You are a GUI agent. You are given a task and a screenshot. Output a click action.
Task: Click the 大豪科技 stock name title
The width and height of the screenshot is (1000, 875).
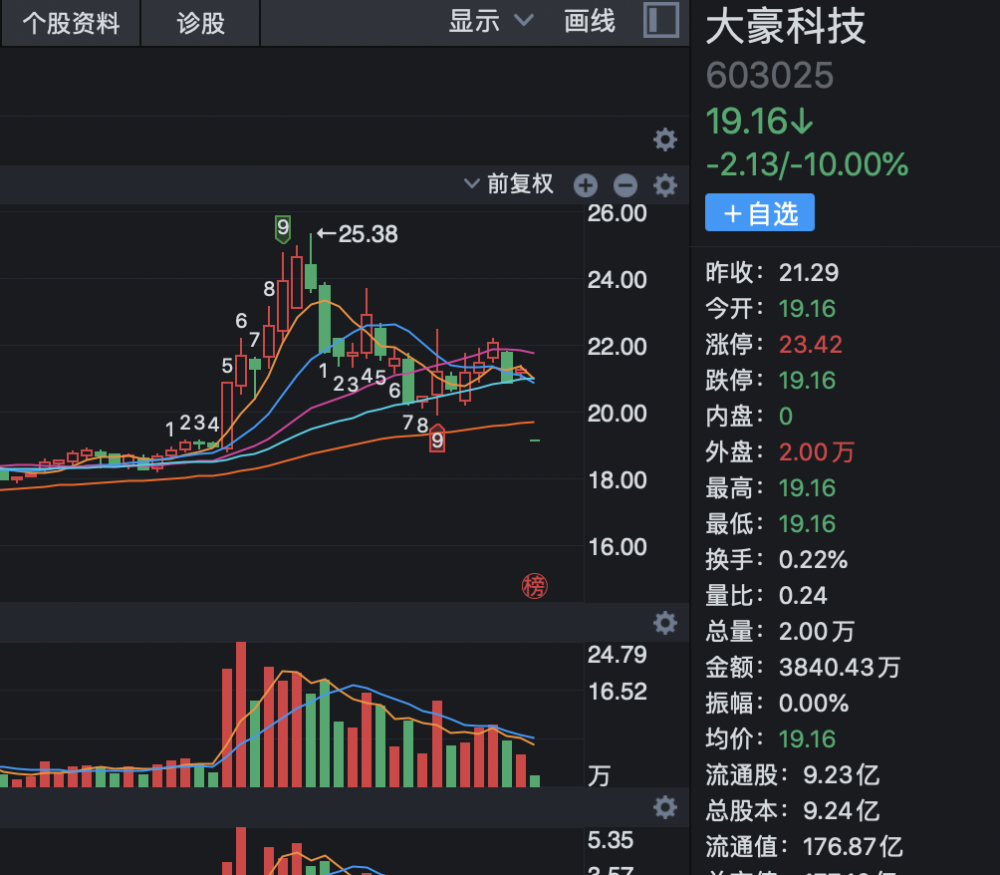[x=785, y=27]
